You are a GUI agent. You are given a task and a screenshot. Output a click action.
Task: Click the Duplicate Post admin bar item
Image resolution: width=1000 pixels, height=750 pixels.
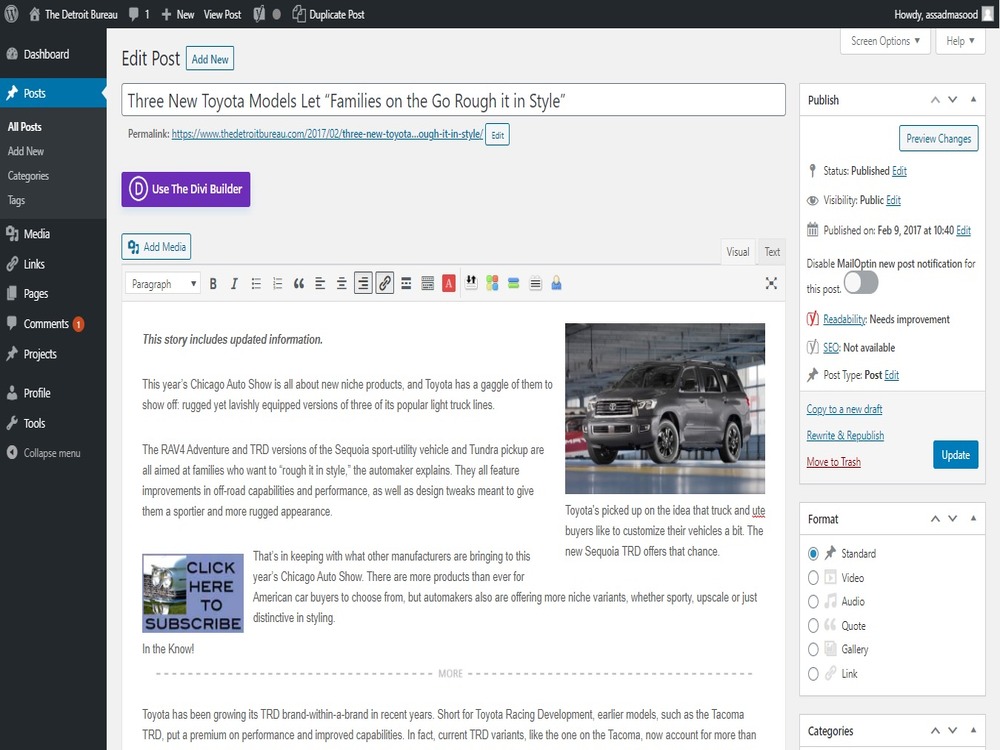tap(328, 14)
